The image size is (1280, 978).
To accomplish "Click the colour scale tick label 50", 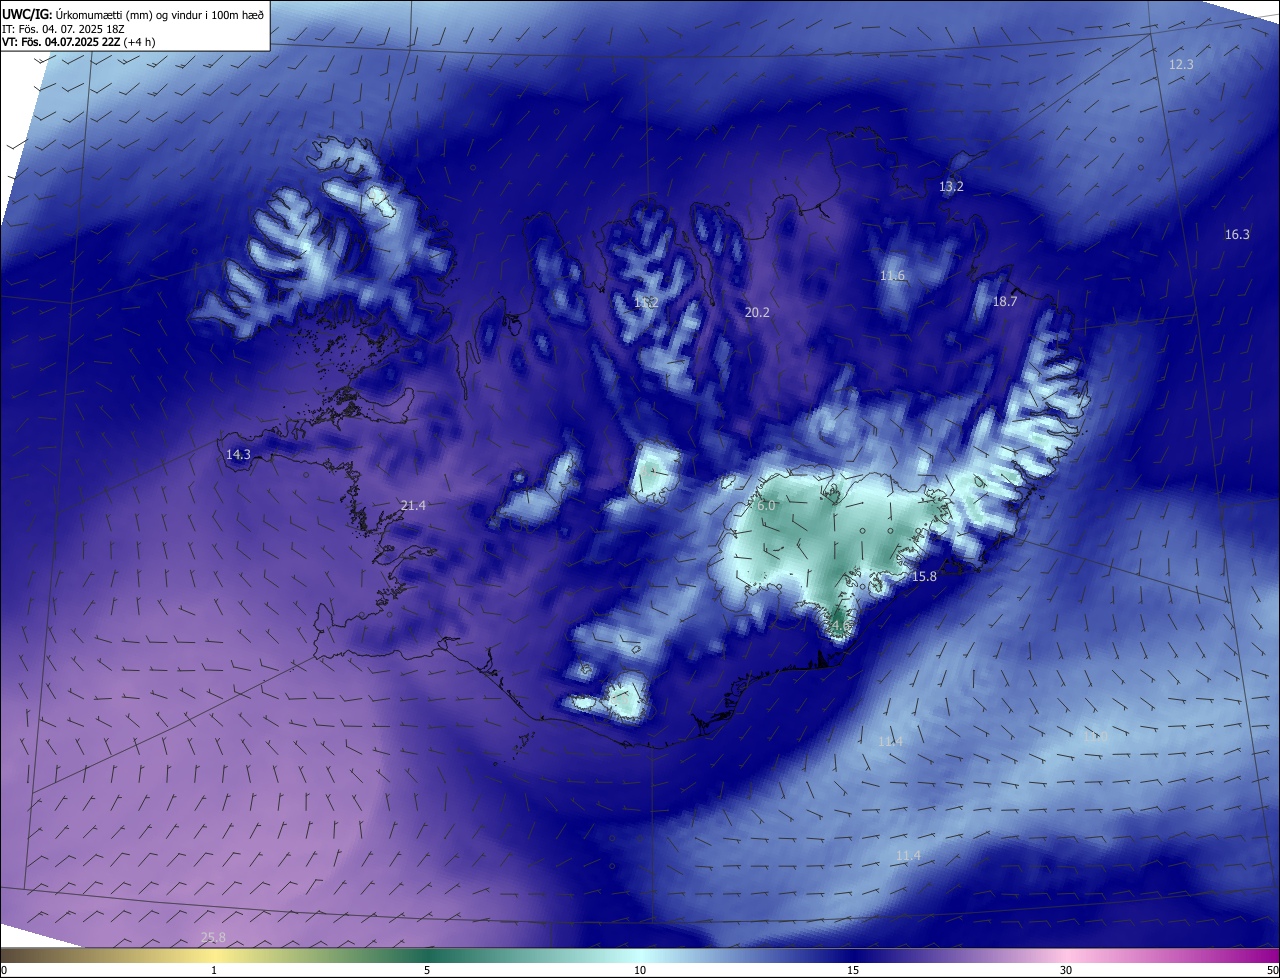I will (x=1273, y=970).
